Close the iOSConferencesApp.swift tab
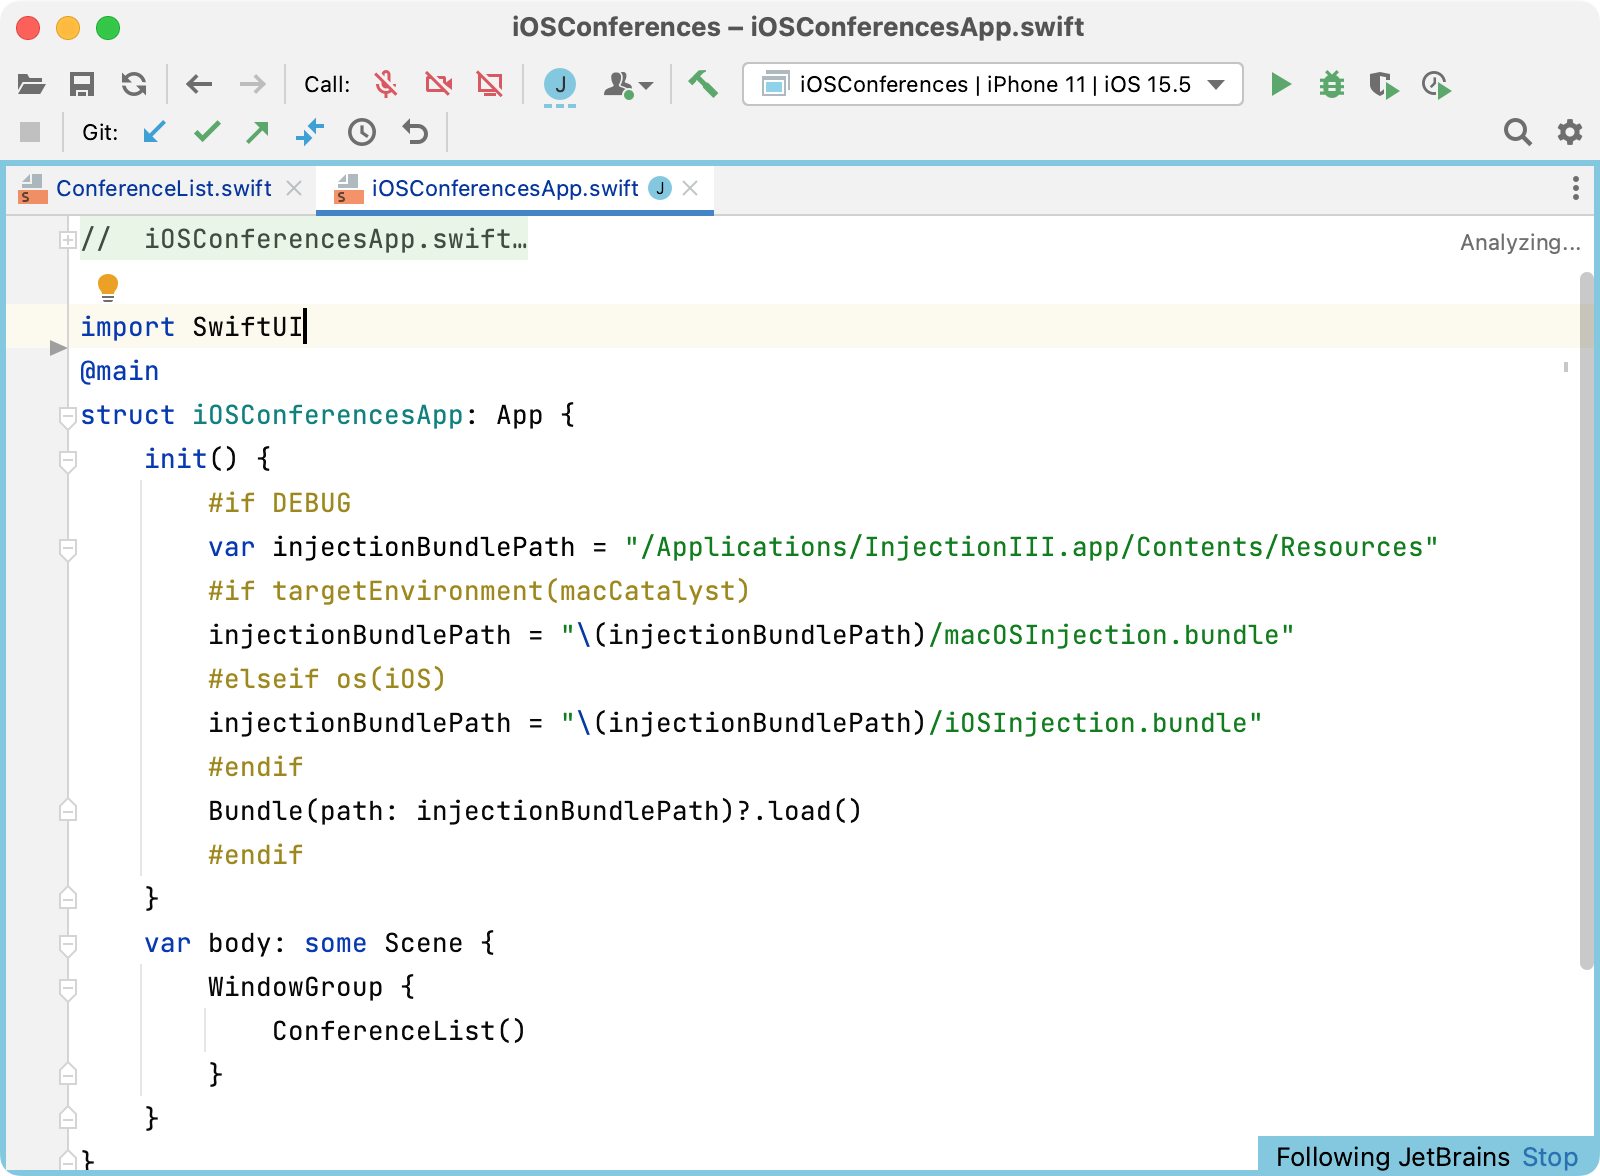Screen dimensions: 1600x1176 [x=690, y=188]
